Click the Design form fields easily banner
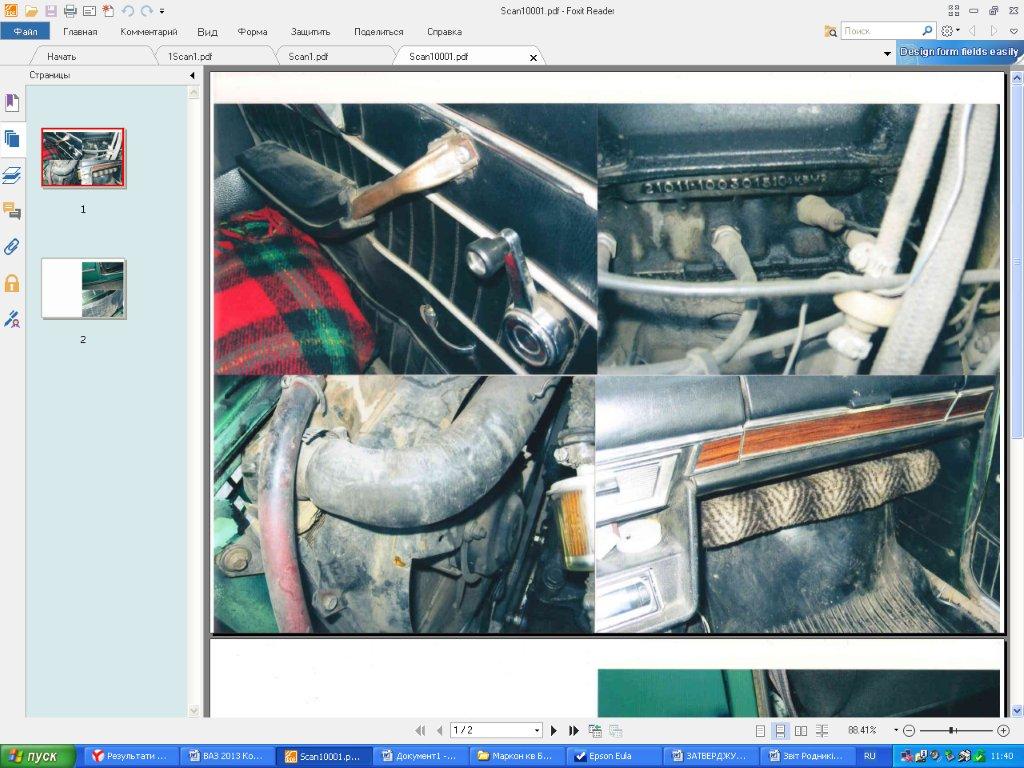1024x768 pixels. (959, 52)
